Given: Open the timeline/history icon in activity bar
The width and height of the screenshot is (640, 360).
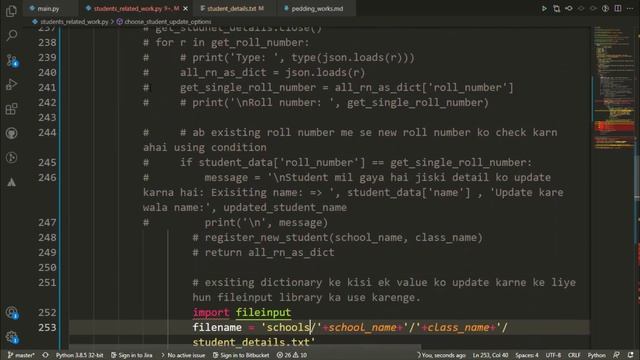Looking at the screenshot, I should [x=11, y=158].
